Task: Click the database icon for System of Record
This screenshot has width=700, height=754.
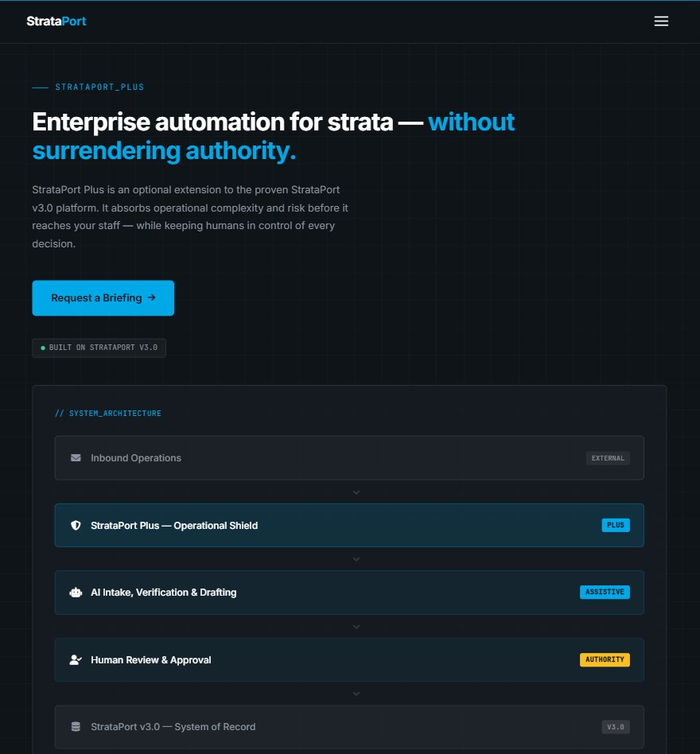Action: (x=75, y=727)
